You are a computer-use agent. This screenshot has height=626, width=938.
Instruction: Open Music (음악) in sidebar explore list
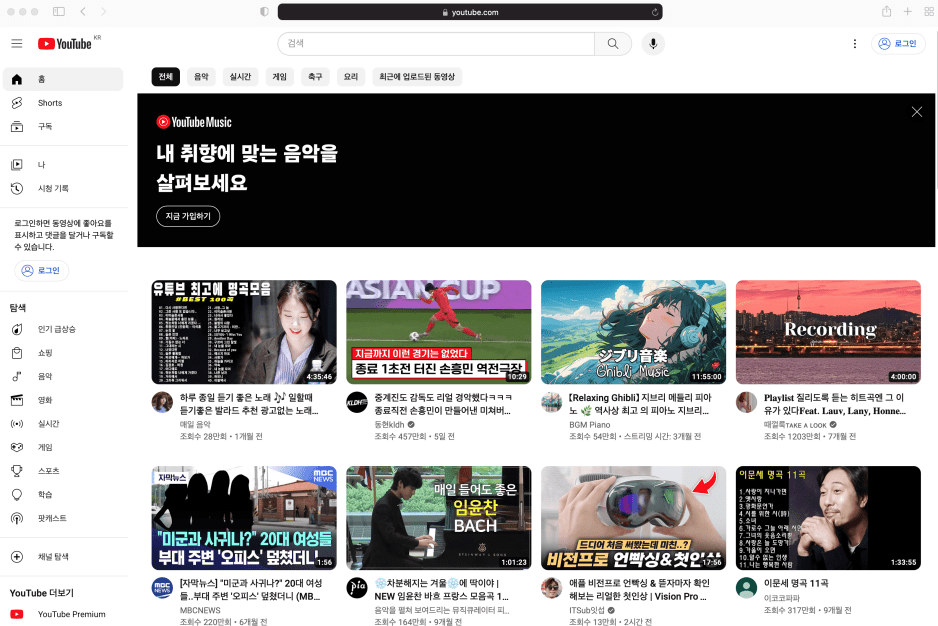(63, 376)
